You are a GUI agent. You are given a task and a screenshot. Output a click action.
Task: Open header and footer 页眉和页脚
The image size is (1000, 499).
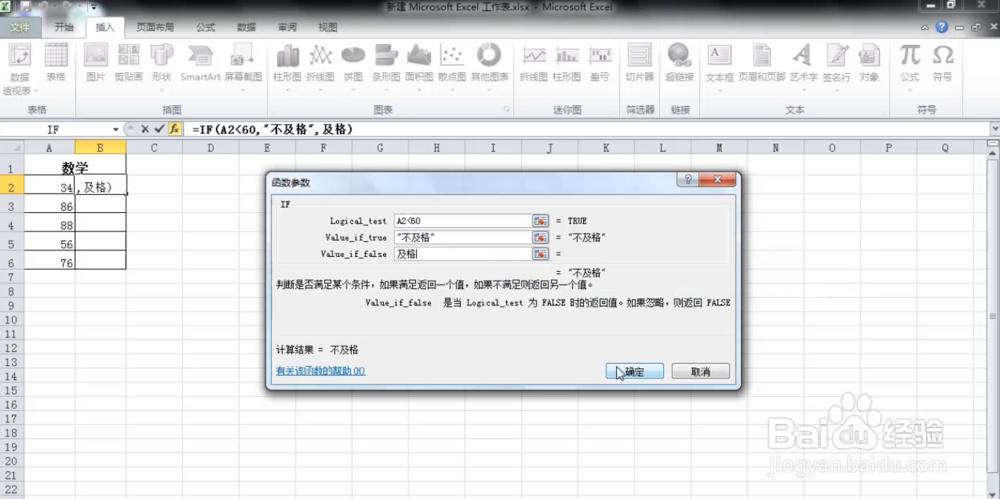(761, 64)
